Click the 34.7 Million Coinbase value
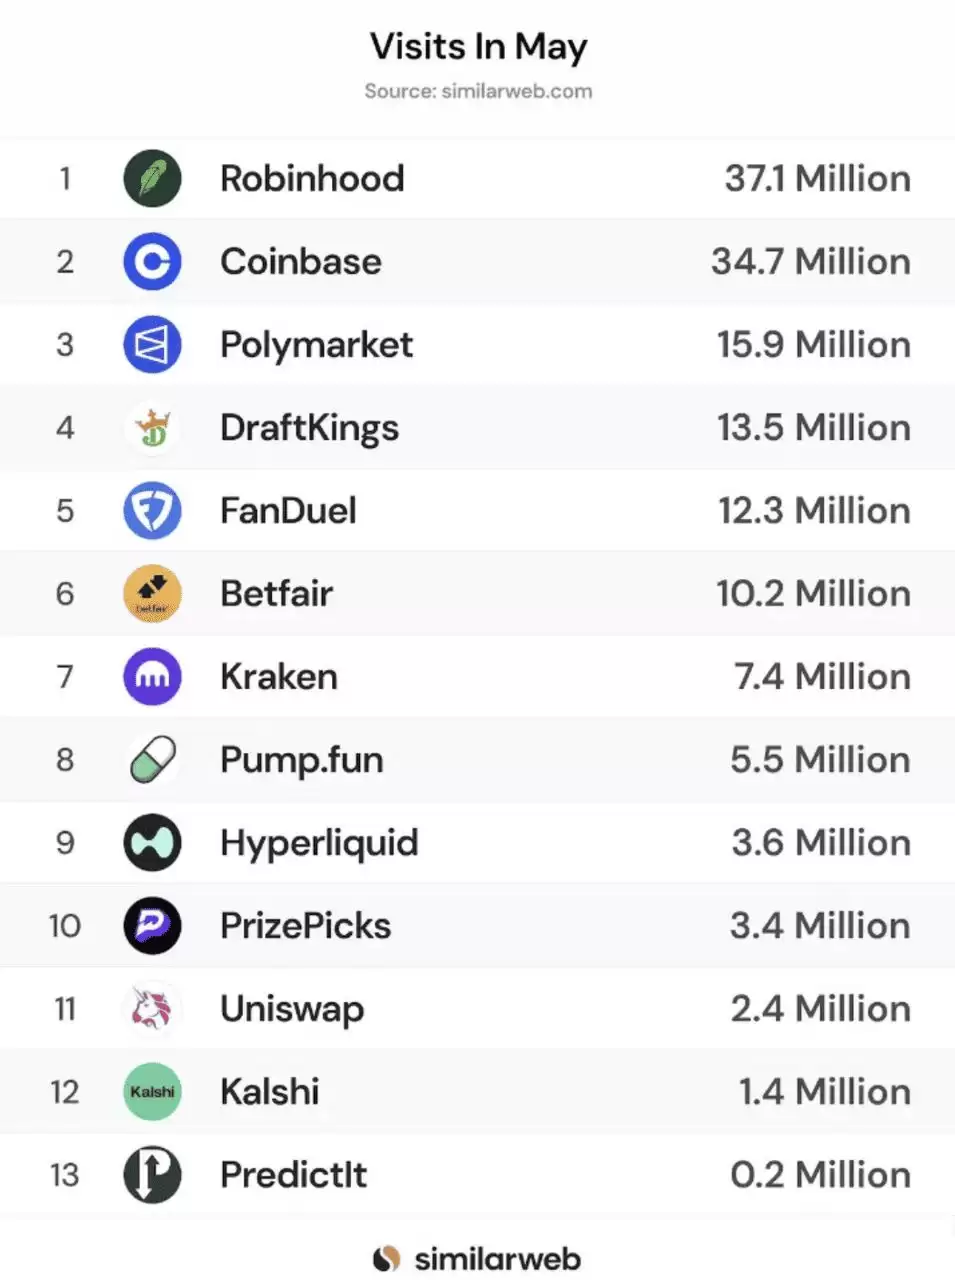The image size is (955, 1280). [810, 262]
